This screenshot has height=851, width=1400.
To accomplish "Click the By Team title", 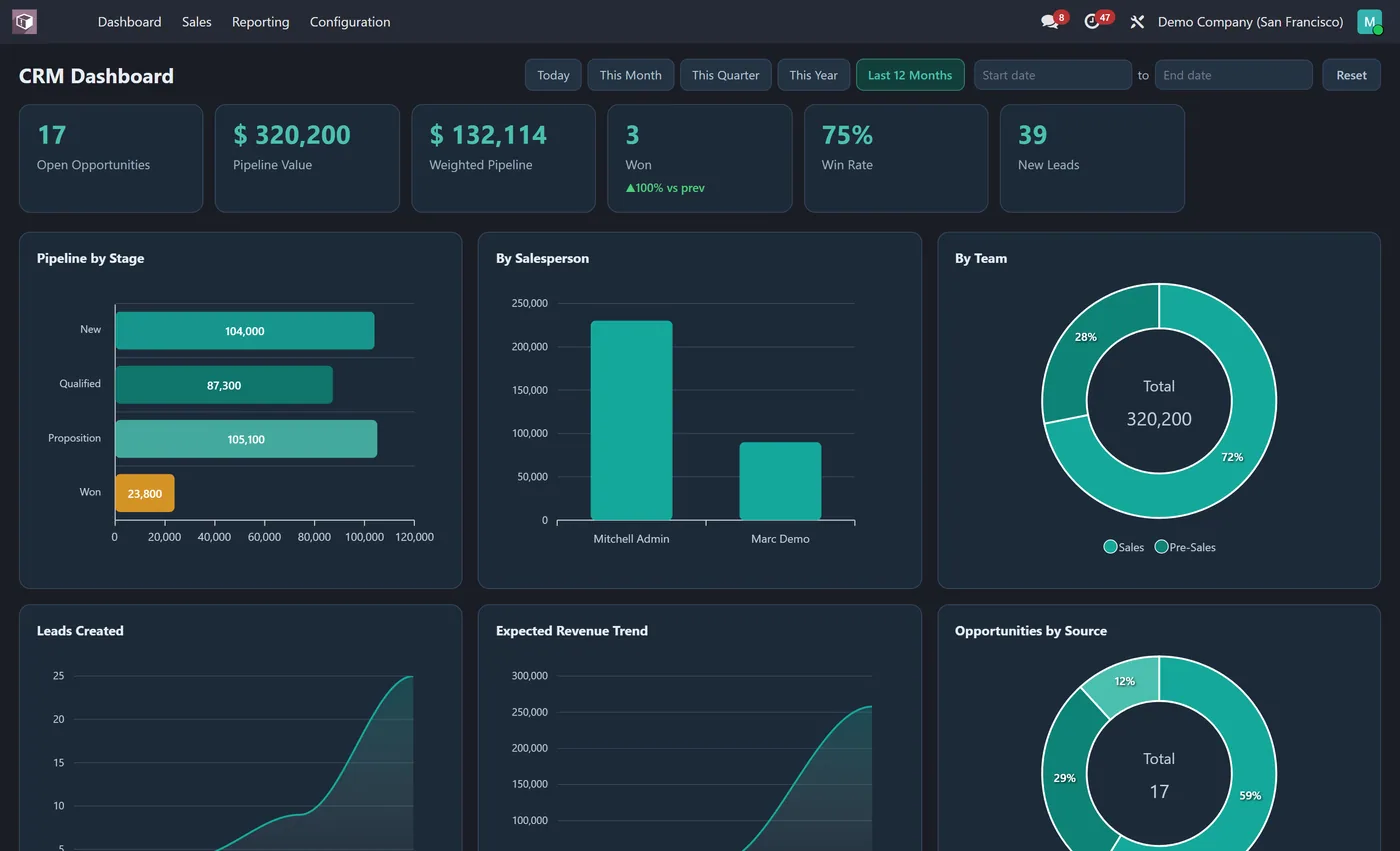I will (981, 258).
